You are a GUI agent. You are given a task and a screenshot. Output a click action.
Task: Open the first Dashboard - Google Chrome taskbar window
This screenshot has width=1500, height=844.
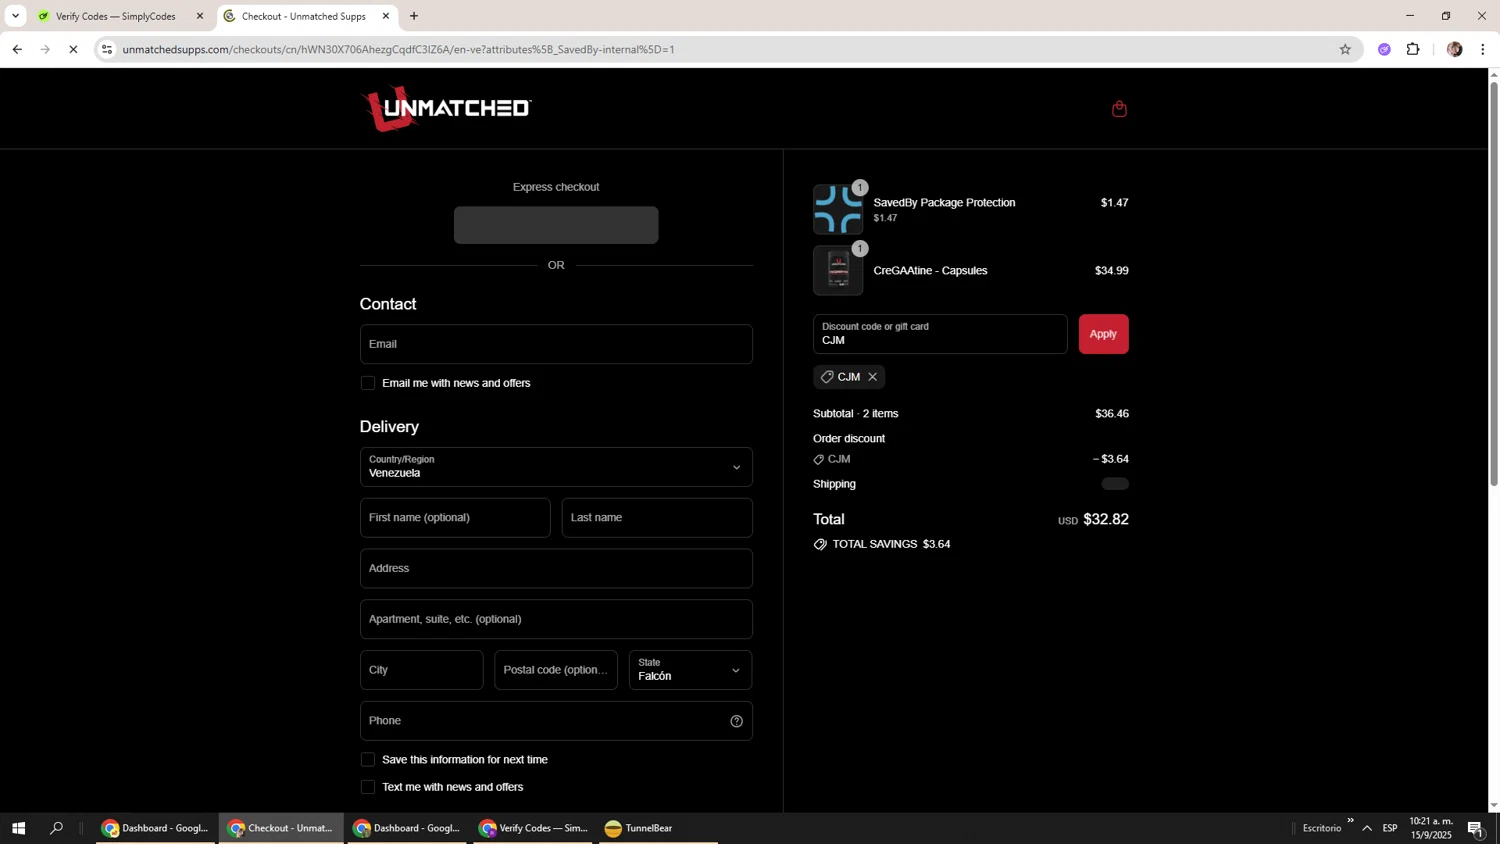(x=155, y=828)
